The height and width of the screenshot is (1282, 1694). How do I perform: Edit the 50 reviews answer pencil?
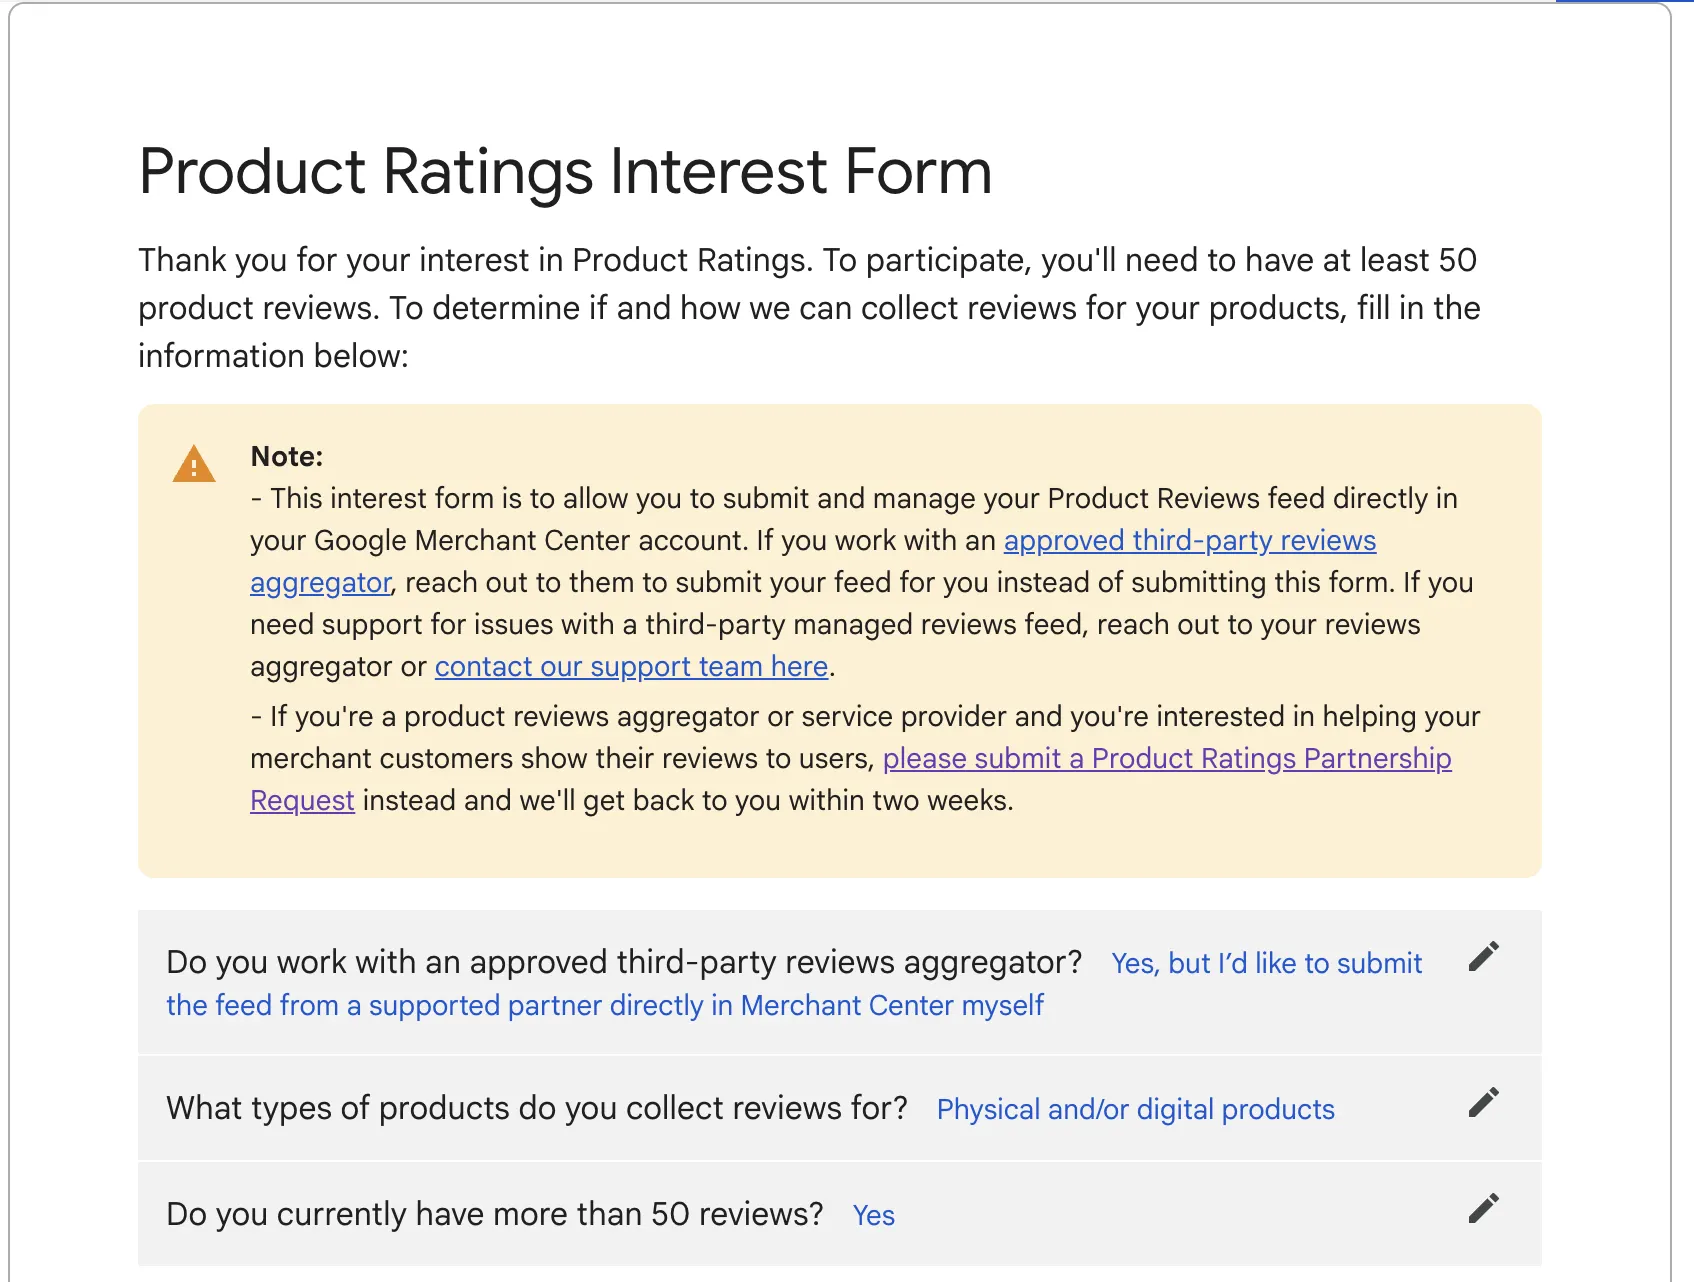point(1484,1209)
